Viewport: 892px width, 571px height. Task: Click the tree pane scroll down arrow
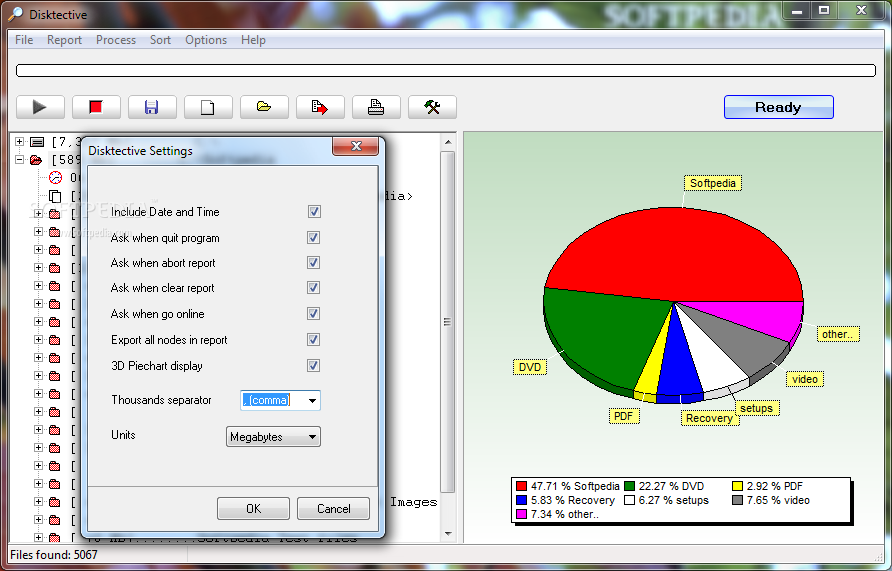pyautogui.click(x=448, y=533)
